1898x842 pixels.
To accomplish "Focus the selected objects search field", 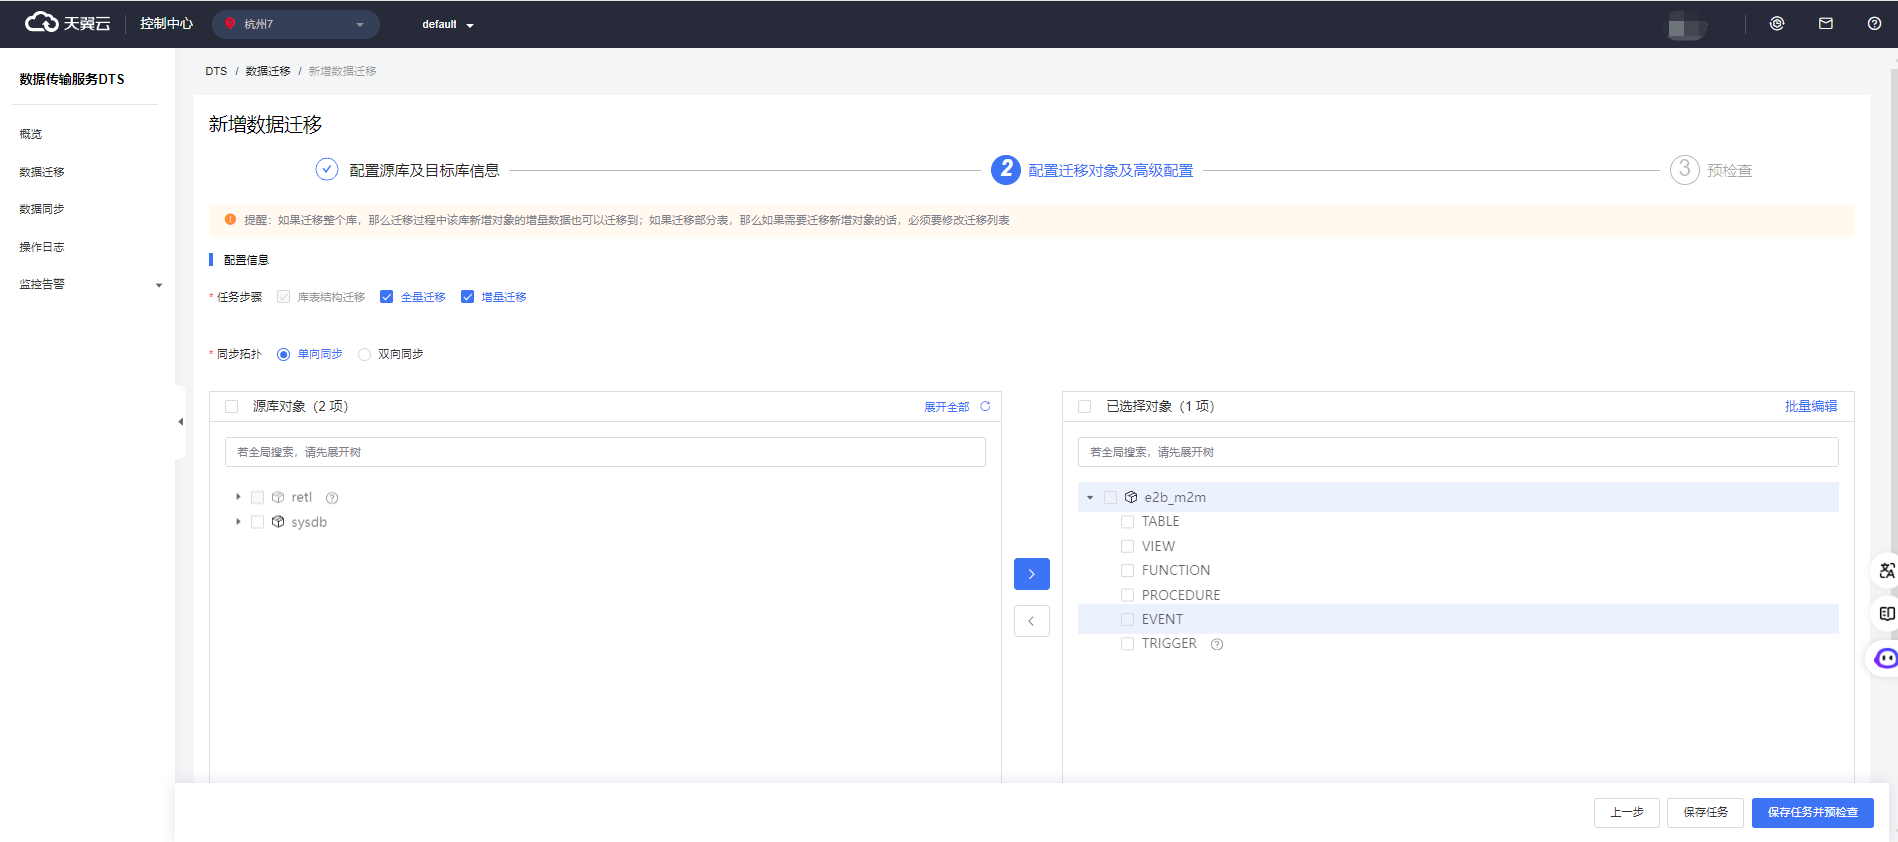I will pos(1458,452).
